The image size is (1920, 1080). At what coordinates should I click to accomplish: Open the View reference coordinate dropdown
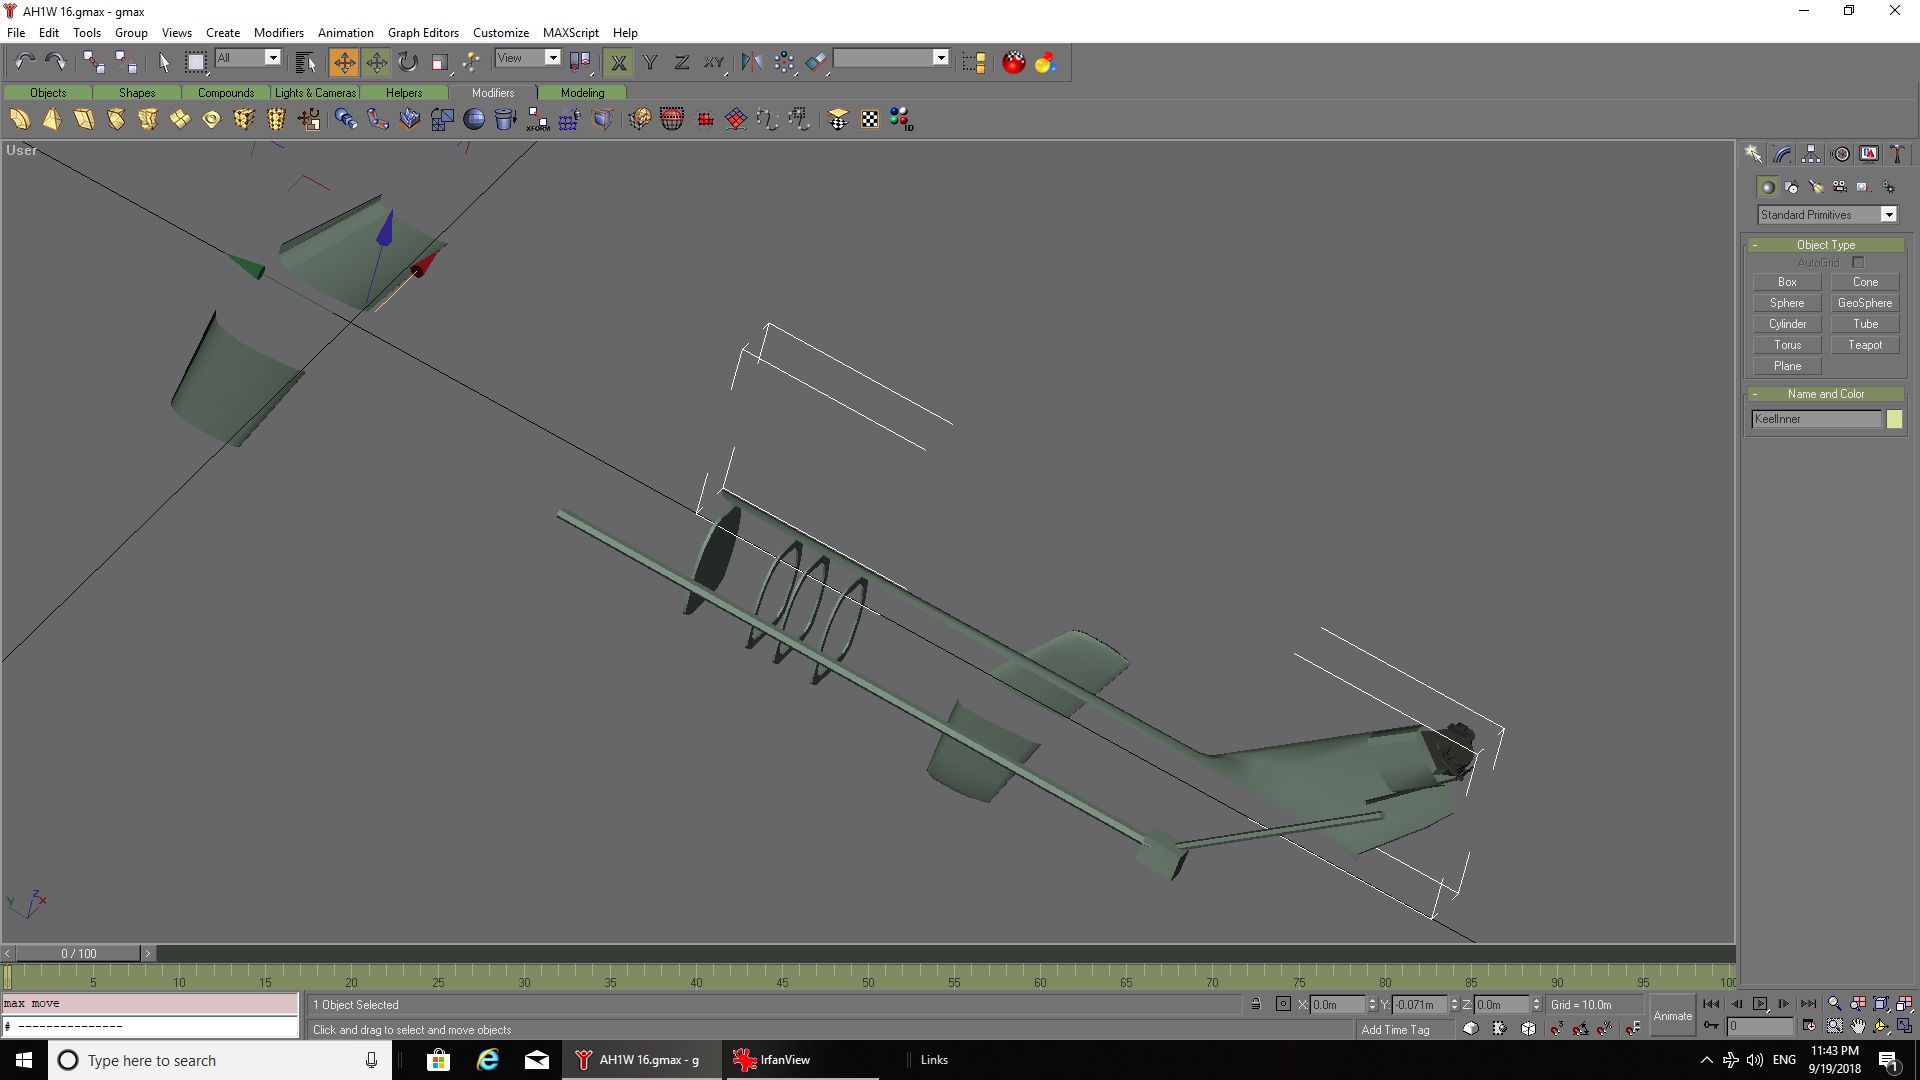552,58
